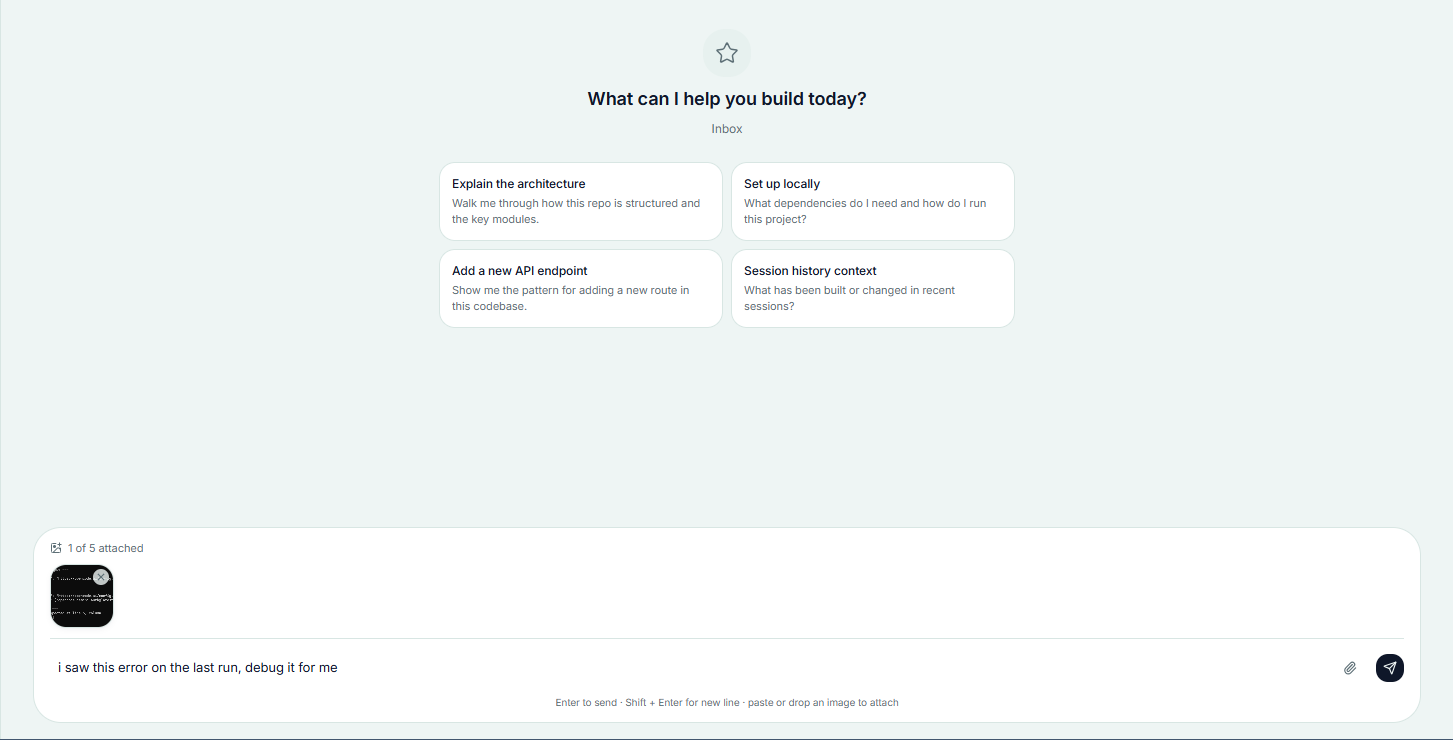Select the 'Session history context' suggestion card

click(x=873, y=288)
